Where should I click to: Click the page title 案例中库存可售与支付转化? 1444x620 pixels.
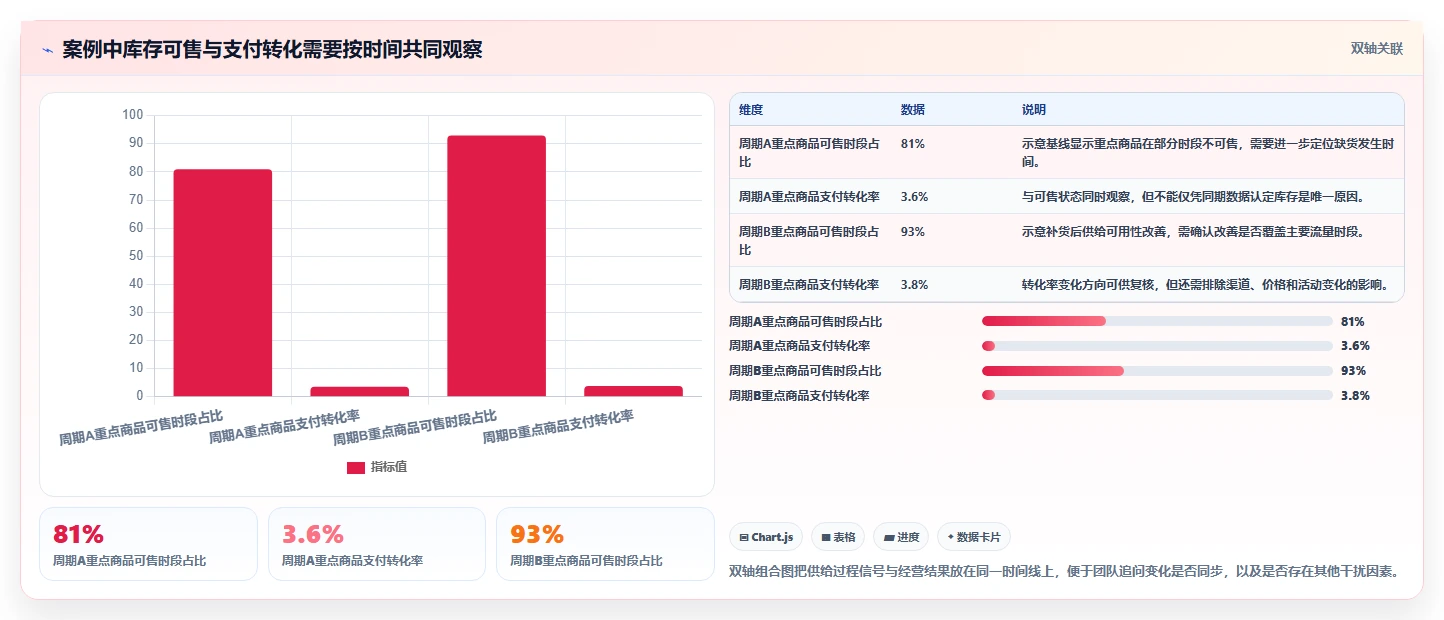272,50
